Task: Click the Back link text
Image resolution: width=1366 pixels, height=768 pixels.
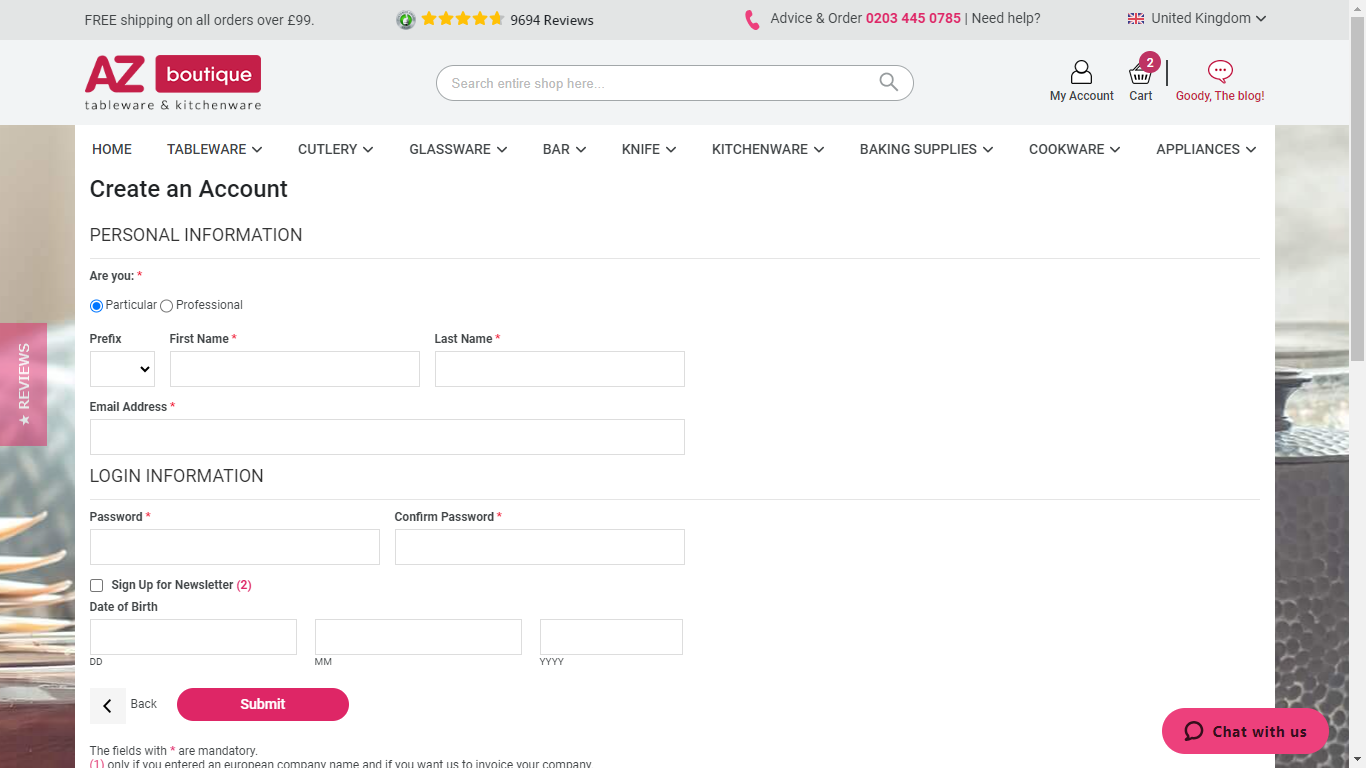Action: coord(144,704)
